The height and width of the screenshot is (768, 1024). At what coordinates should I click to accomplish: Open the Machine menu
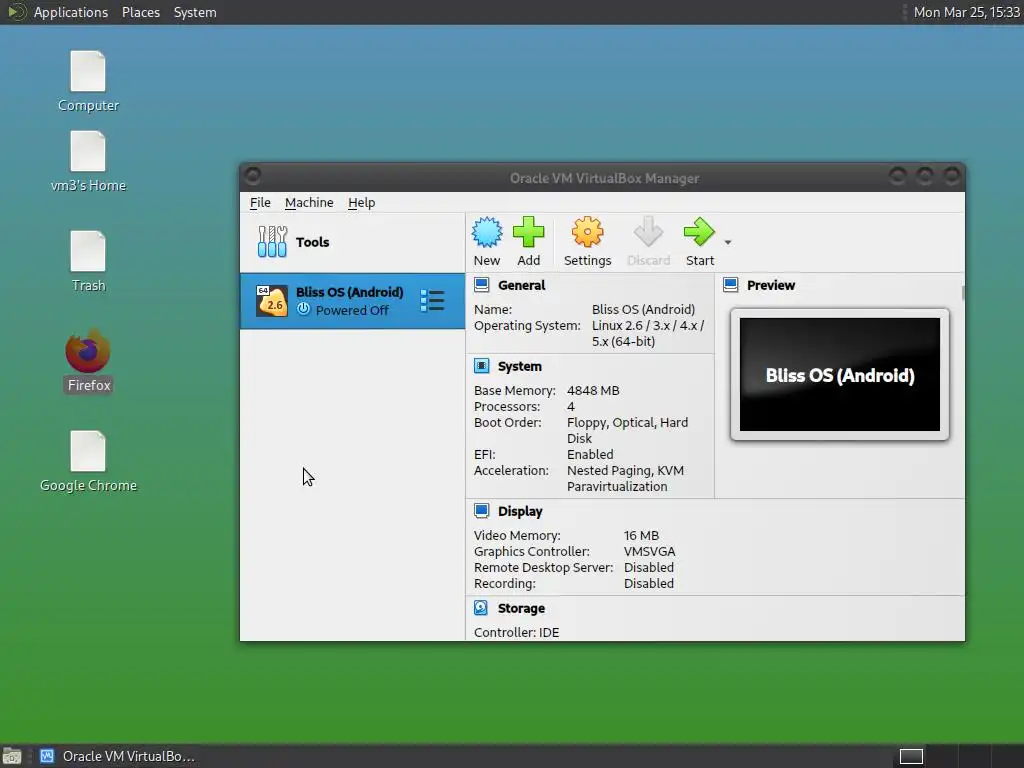pos(309,202)
